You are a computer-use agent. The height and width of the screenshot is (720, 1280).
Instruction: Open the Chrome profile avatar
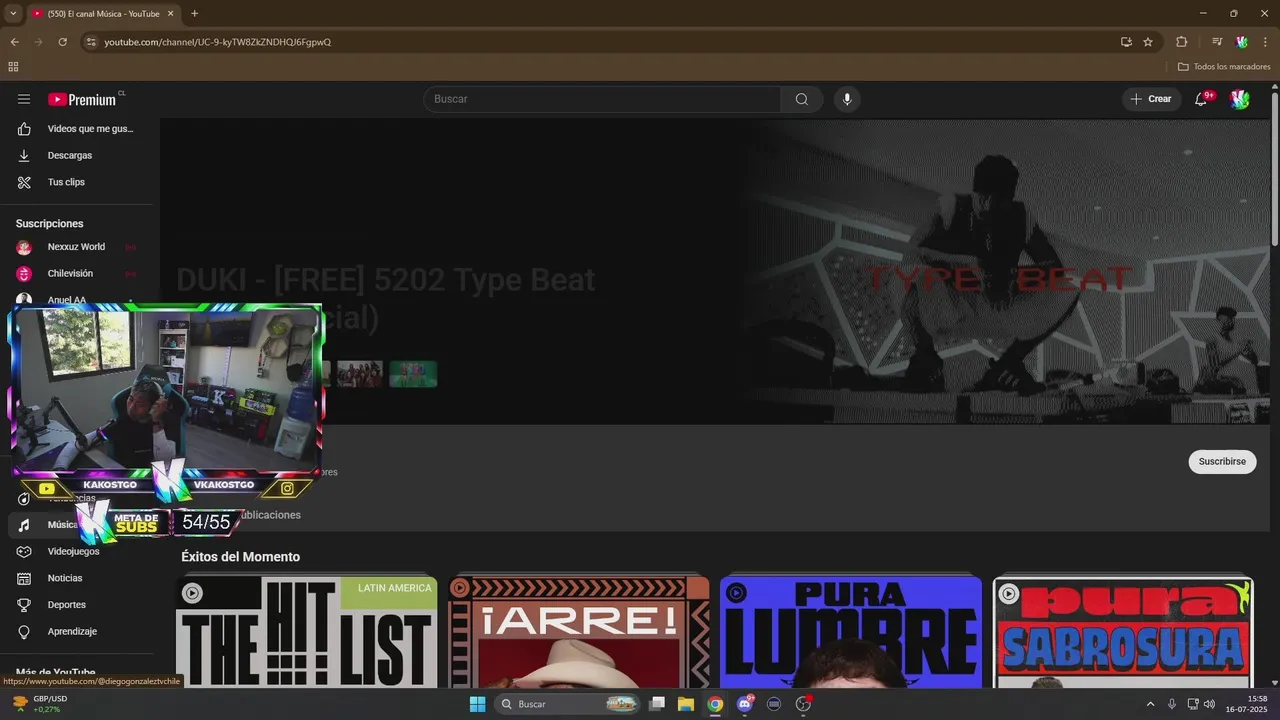coord(1241,42)
